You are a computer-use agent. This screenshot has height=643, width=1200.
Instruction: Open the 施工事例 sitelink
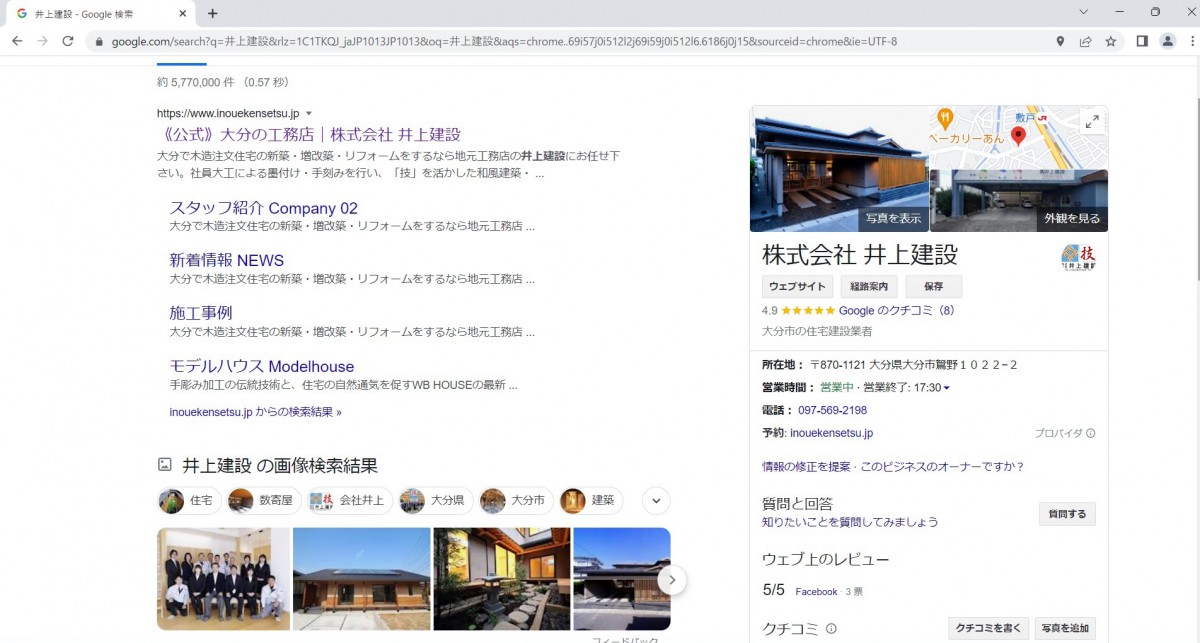tap(201, 313)
